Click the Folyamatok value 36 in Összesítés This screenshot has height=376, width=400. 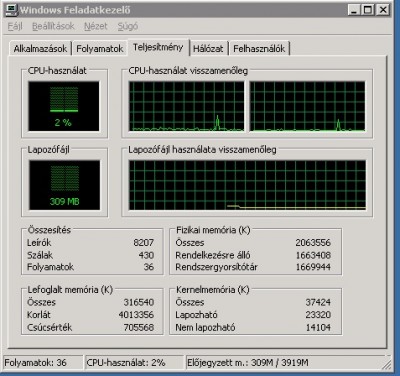[x=149, y=267]
